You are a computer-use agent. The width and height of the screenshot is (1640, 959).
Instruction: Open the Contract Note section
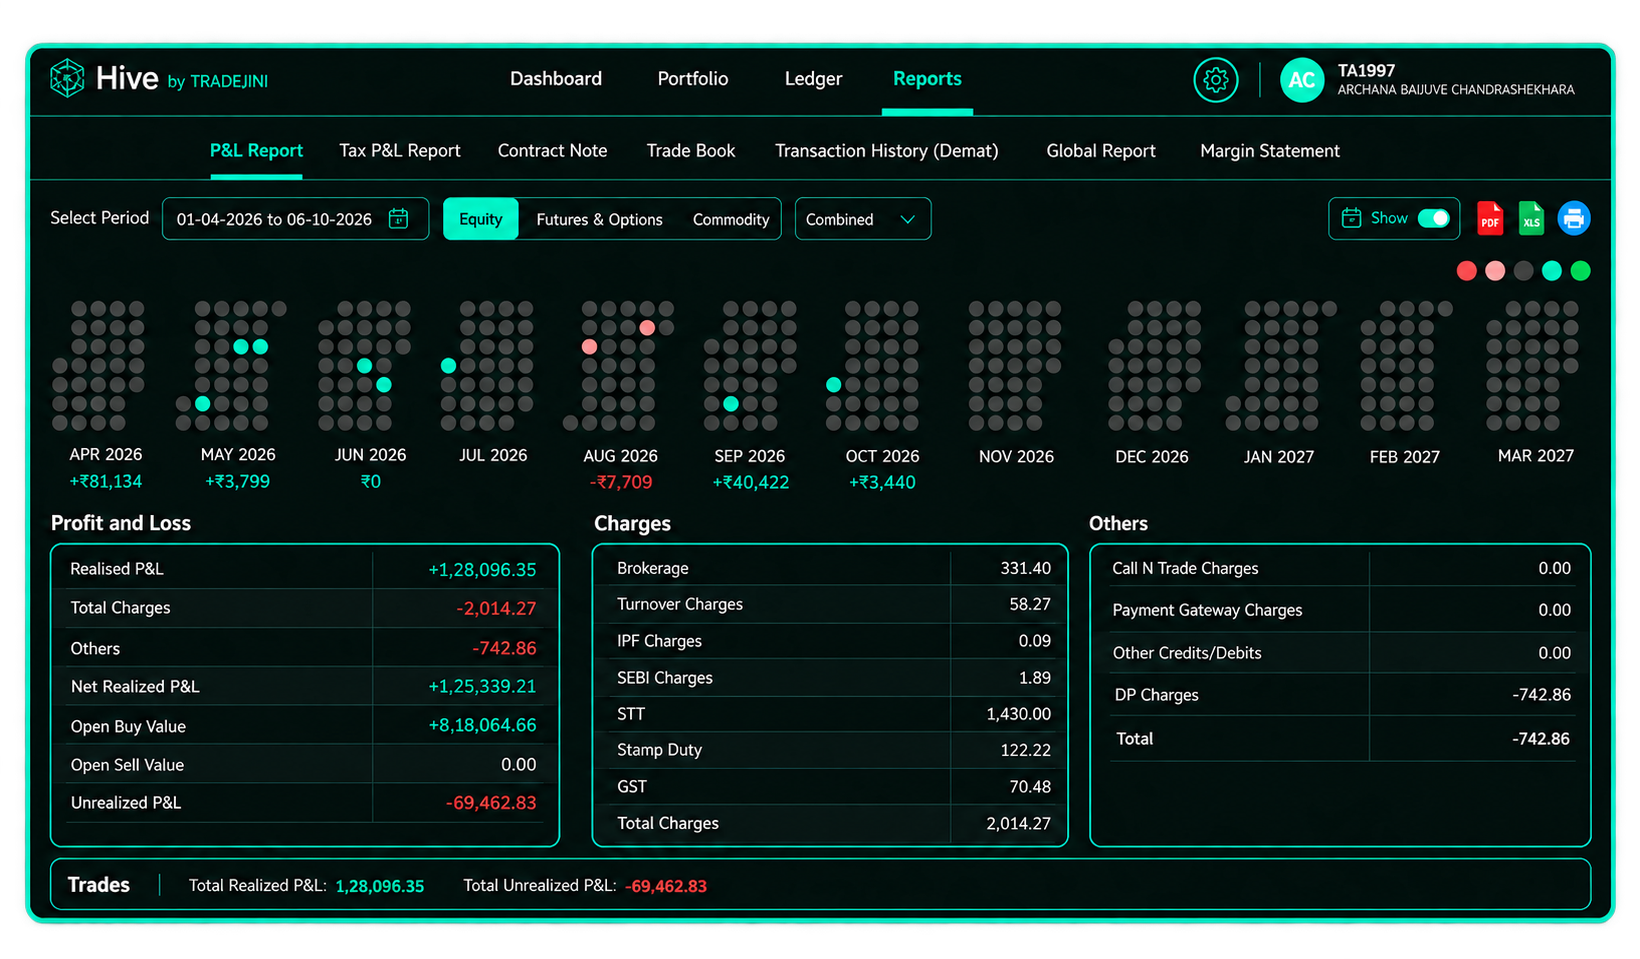coord(552,151)
